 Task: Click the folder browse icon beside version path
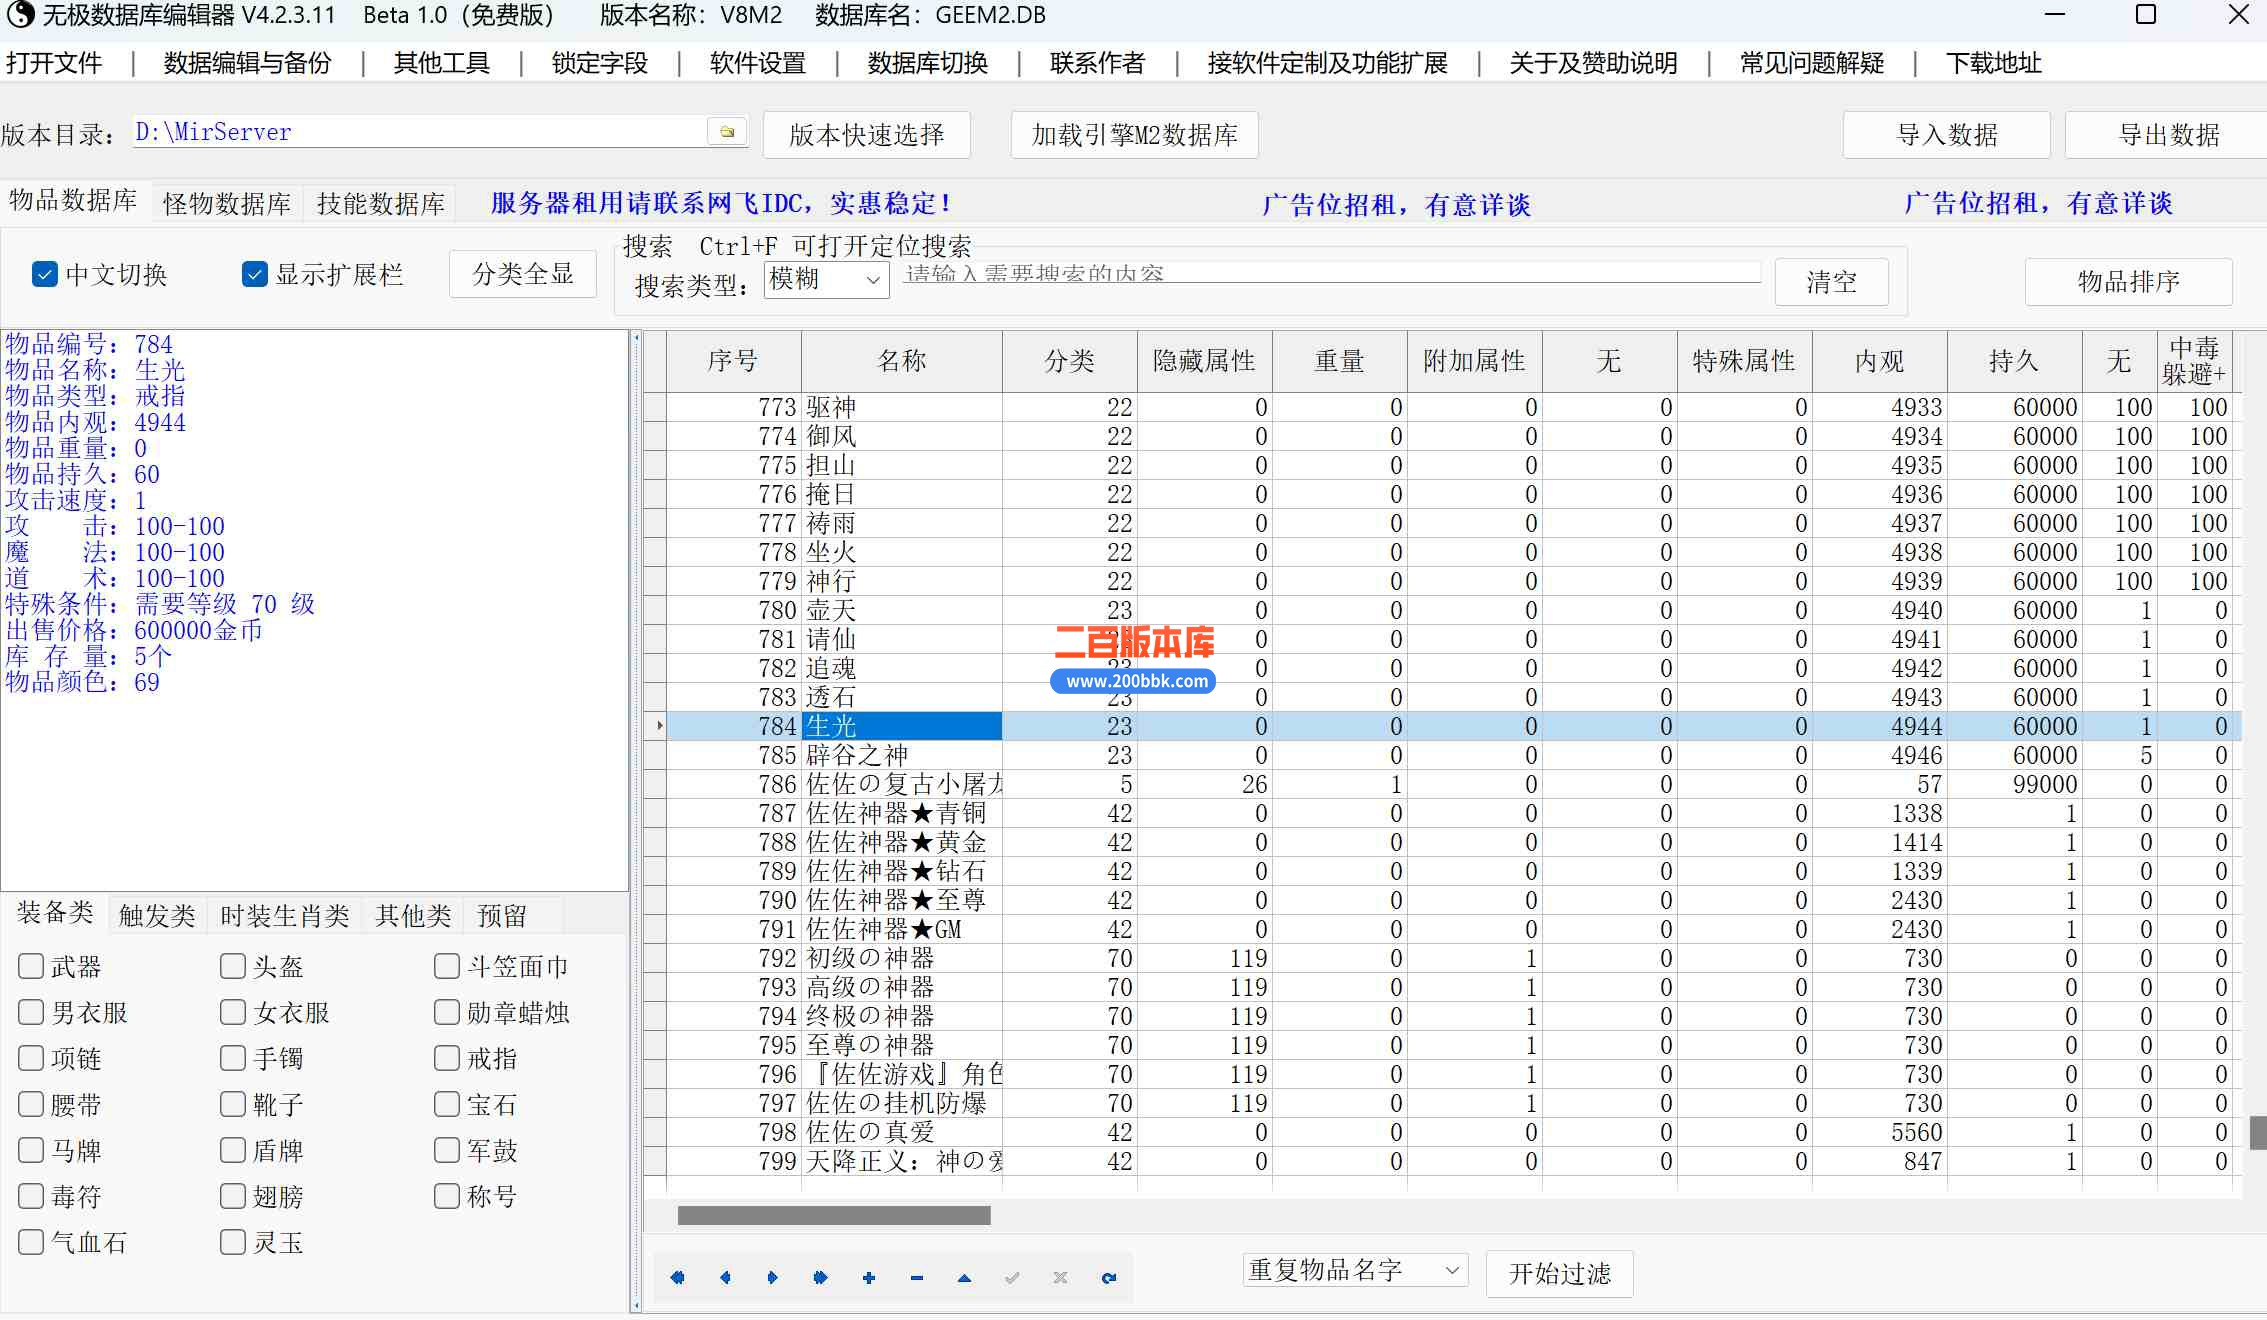click(x=727, y=132)
